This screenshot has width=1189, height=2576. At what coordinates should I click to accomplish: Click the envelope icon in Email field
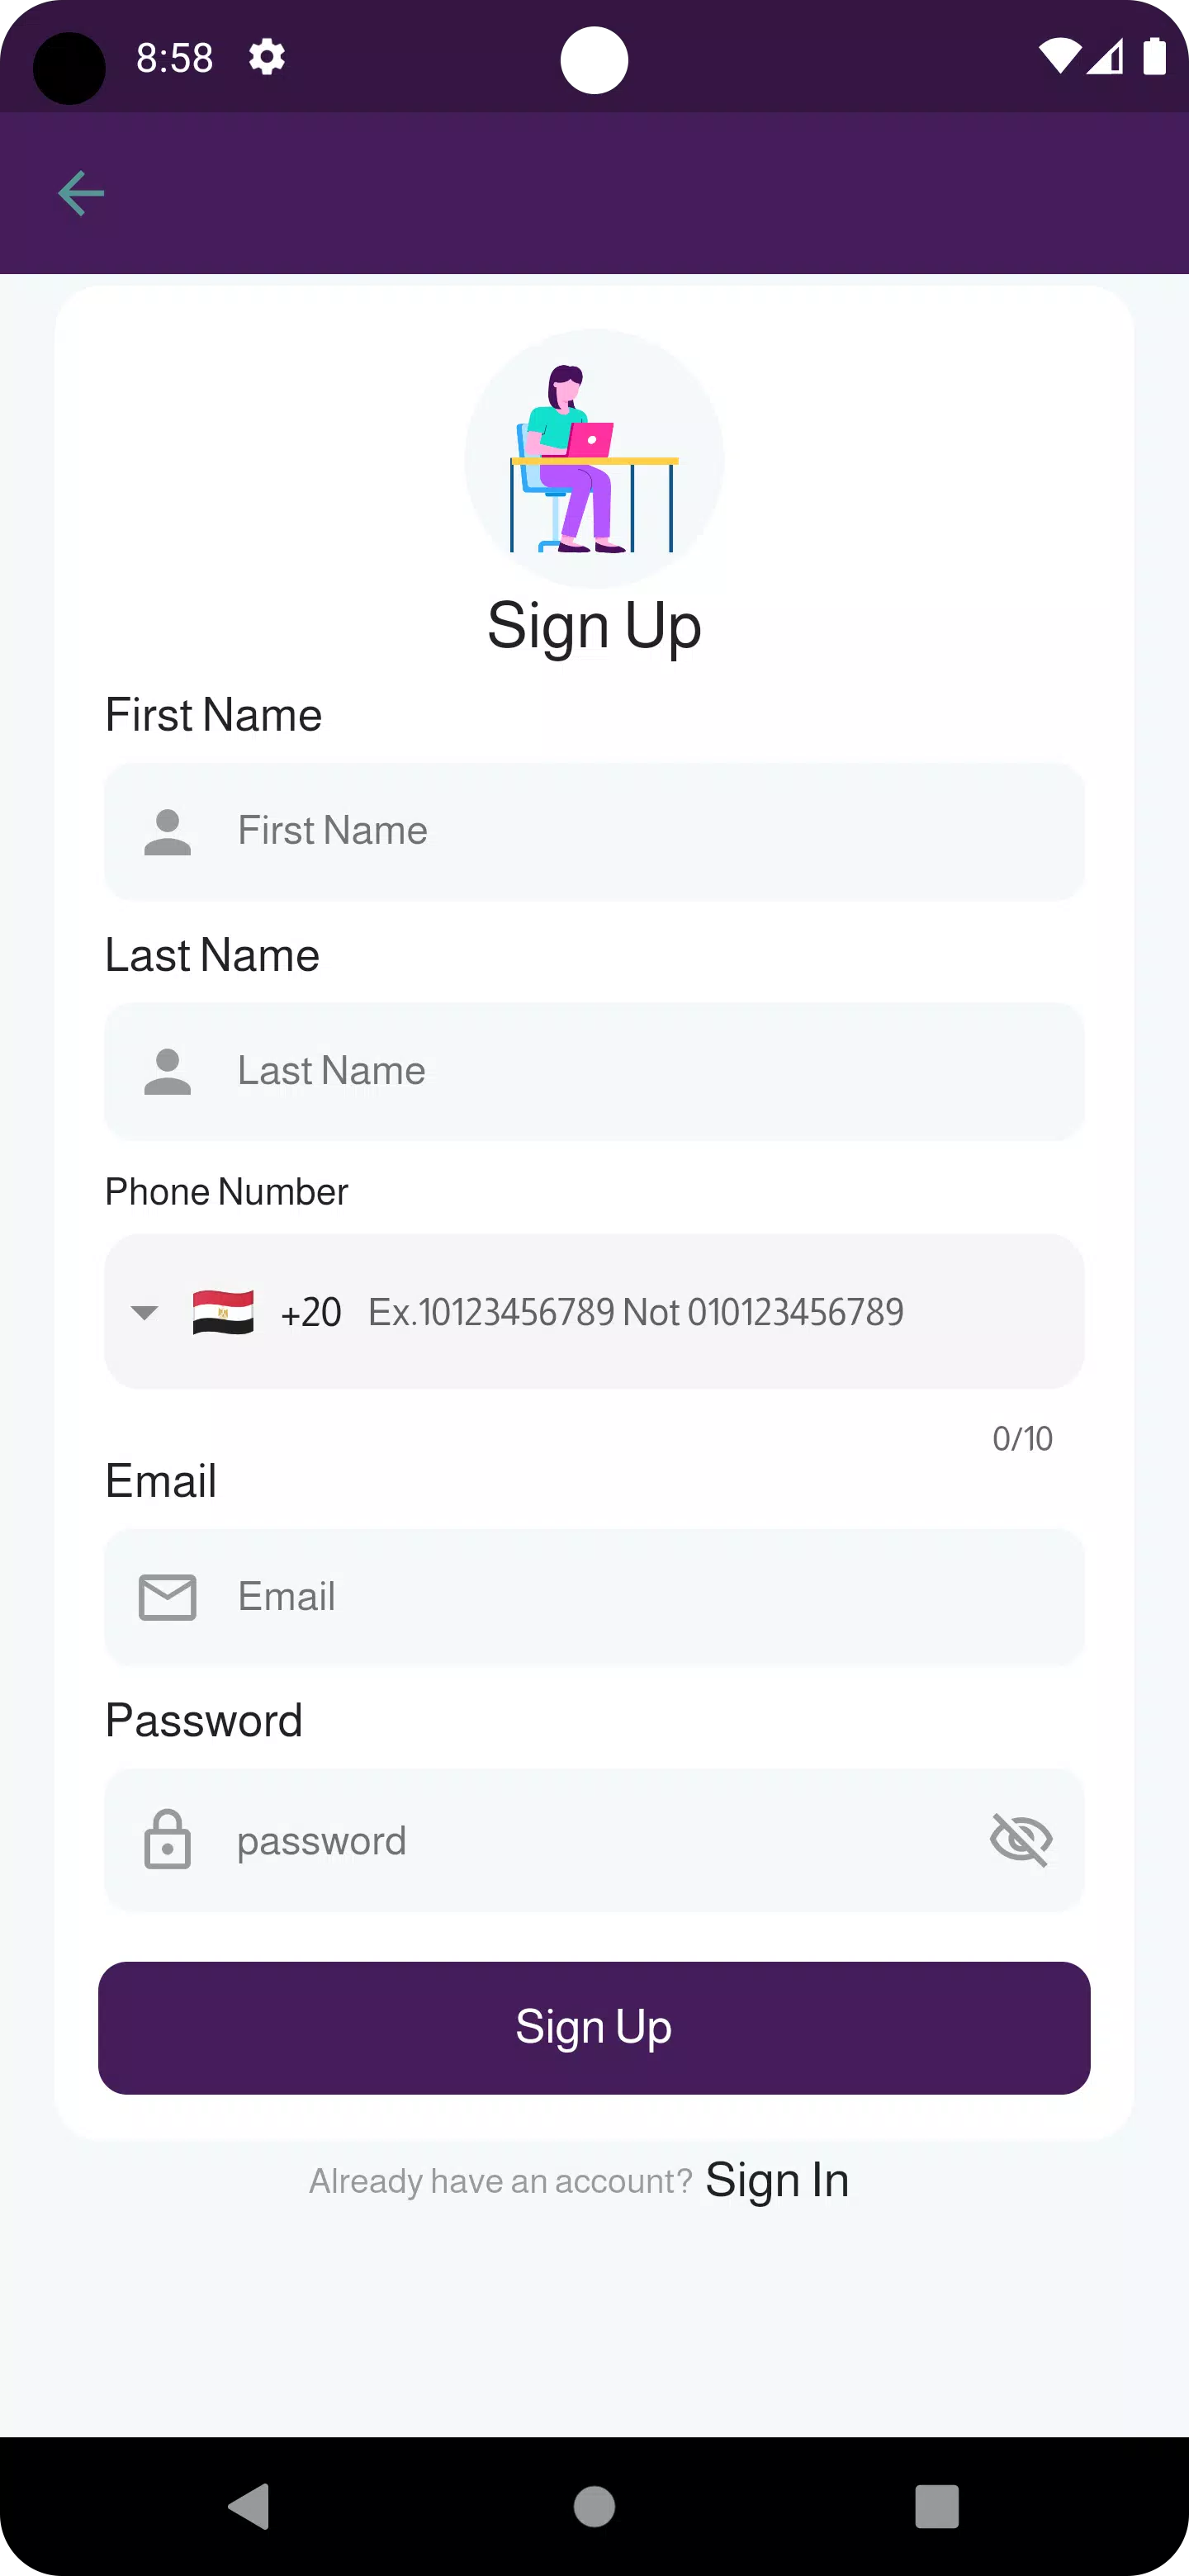coord(167,1597)
